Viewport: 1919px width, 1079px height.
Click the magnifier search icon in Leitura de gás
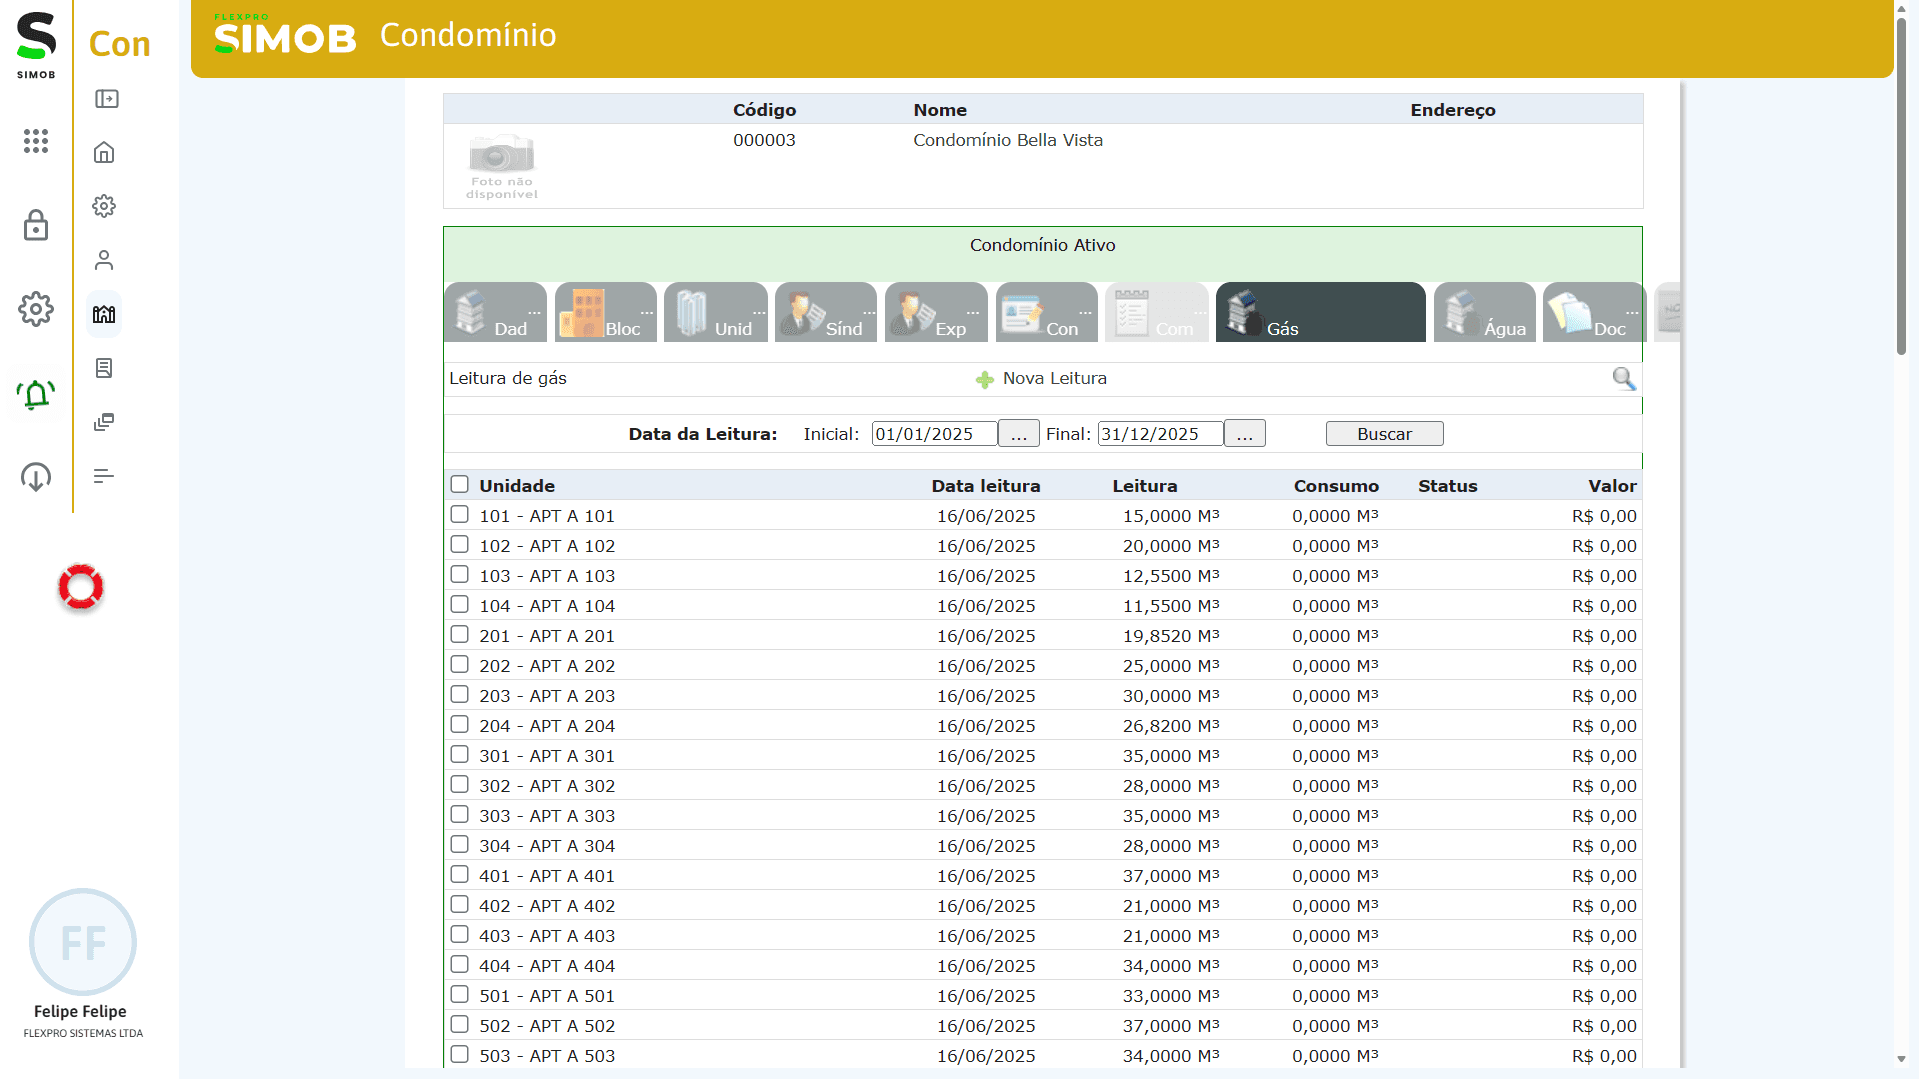coord(1623,378)
